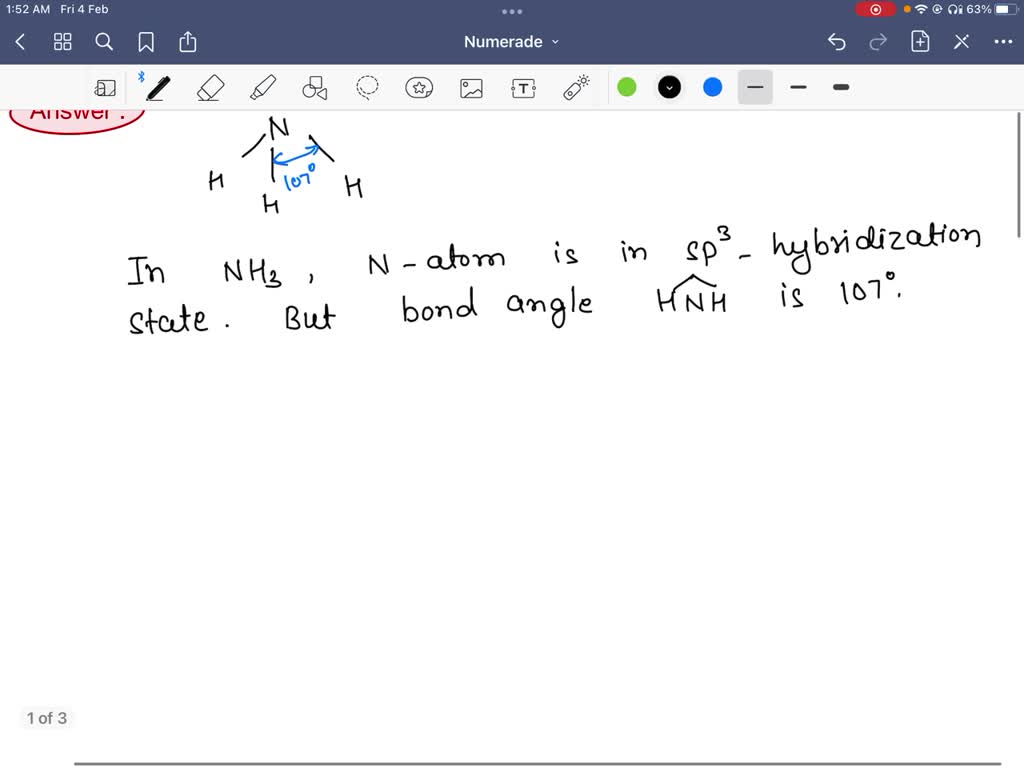Select the Pen tool
Viewport: 1024px width, 768px height.
(x=156, y=87)
